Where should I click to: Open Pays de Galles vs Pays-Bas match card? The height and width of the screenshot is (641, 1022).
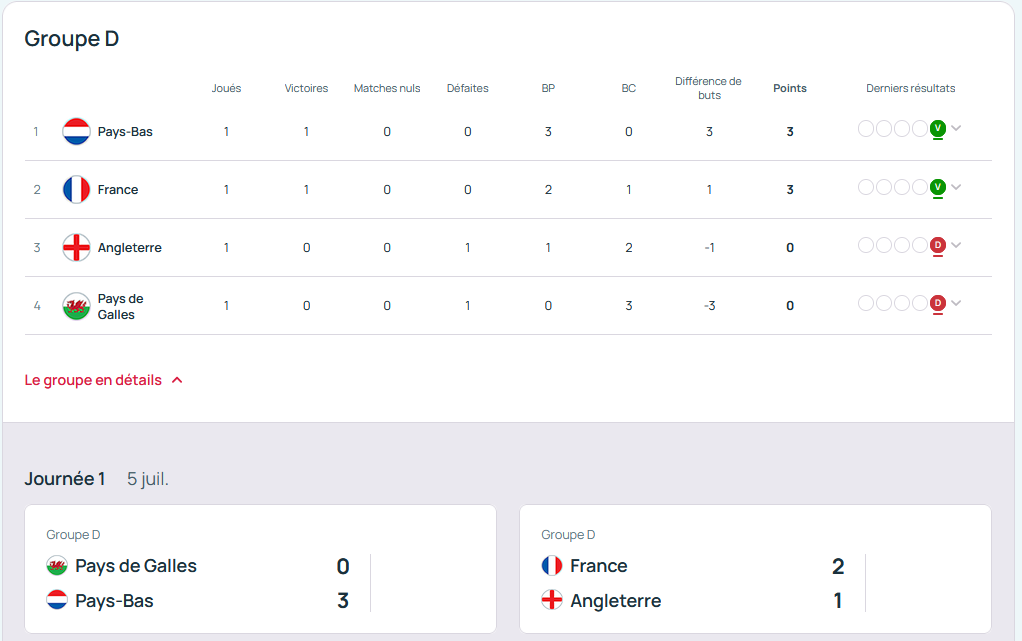pos(260,568)
